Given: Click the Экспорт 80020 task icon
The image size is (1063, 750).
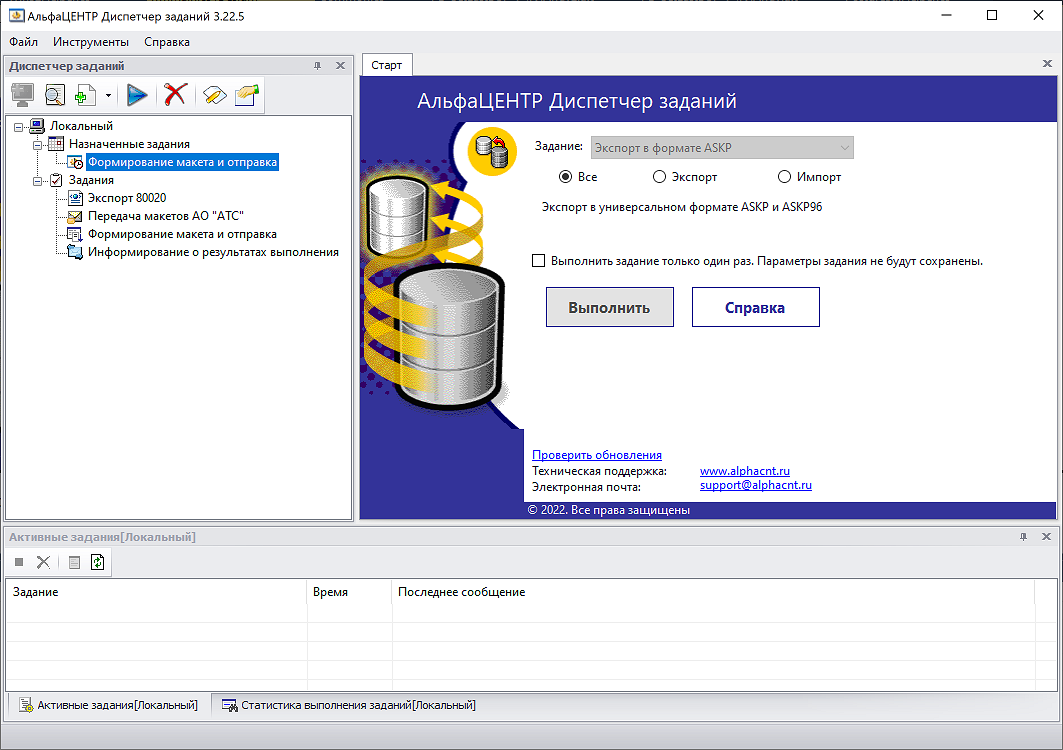Looking at the screenshot, I should click(x=75, y=198).
